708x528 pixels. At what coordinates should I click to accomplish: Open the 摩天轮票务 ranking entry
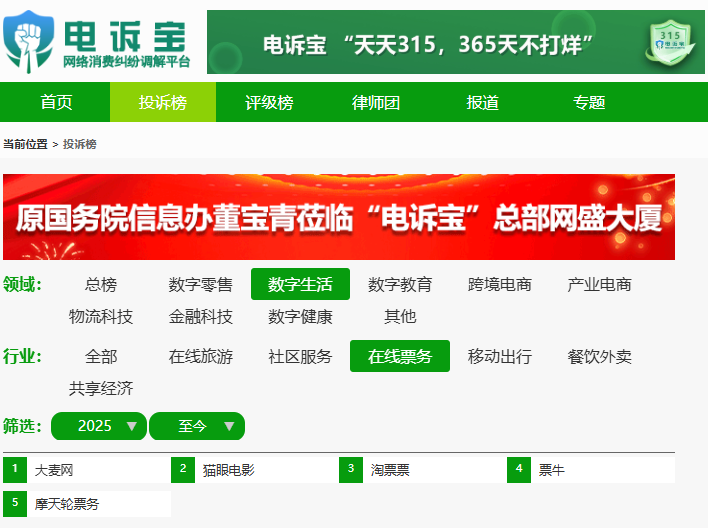[x=67, y=503]
